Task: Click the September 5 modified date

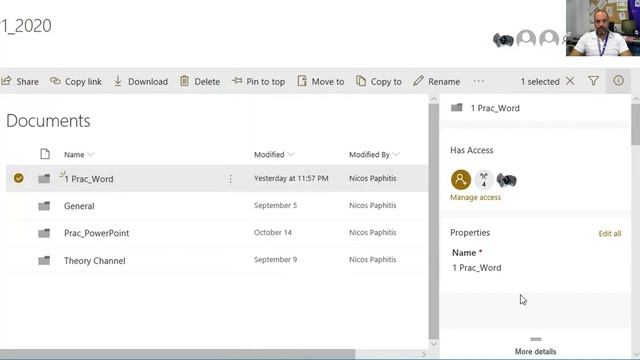Action: tap(276, 205)
